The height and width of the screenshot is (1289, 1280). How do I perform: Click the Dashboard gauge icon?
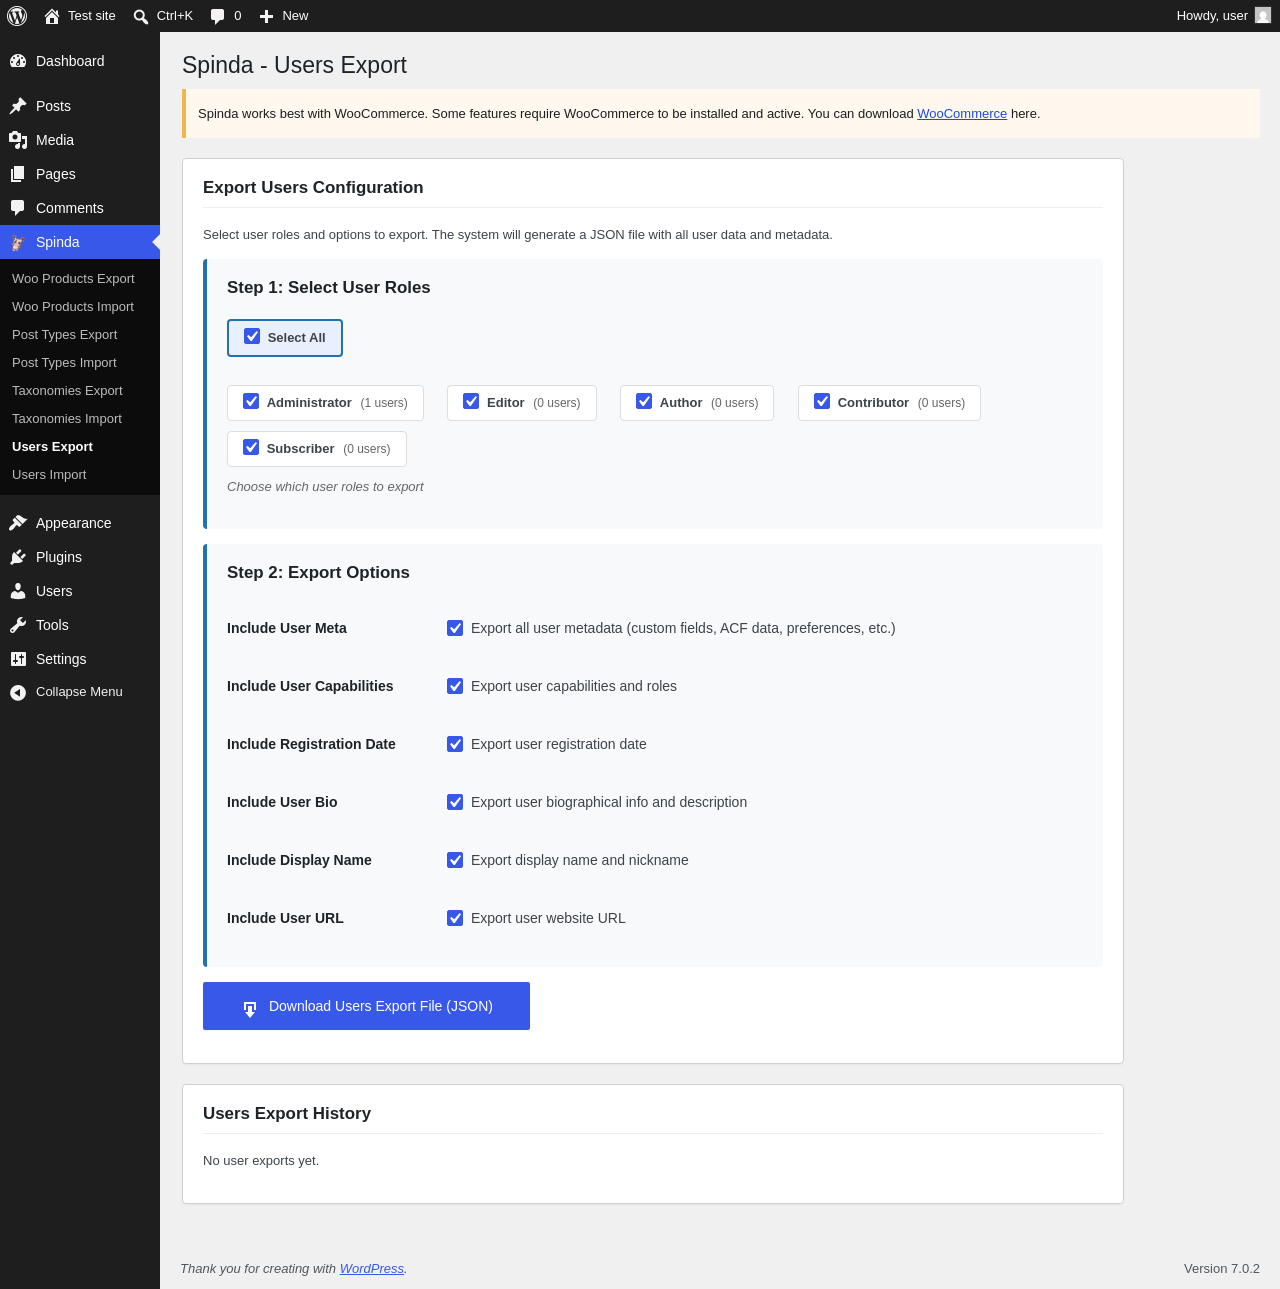pos(18,61)
